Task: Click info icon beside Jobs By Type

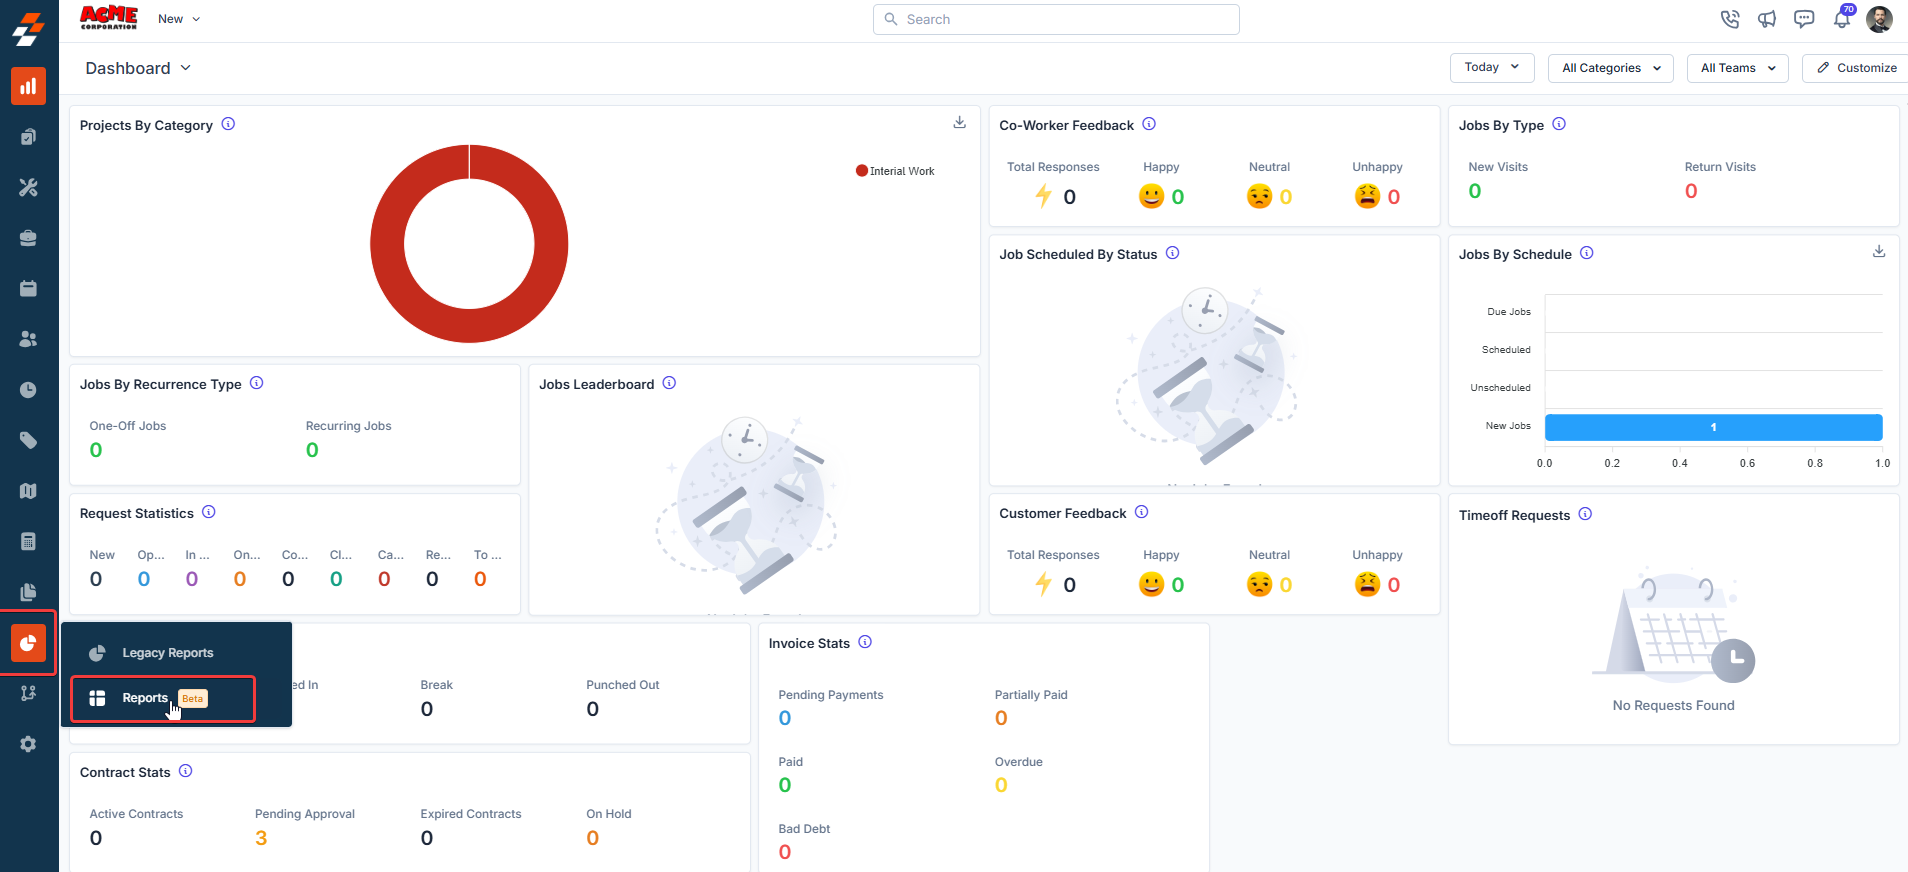Action: click(x=1559, y=124)
